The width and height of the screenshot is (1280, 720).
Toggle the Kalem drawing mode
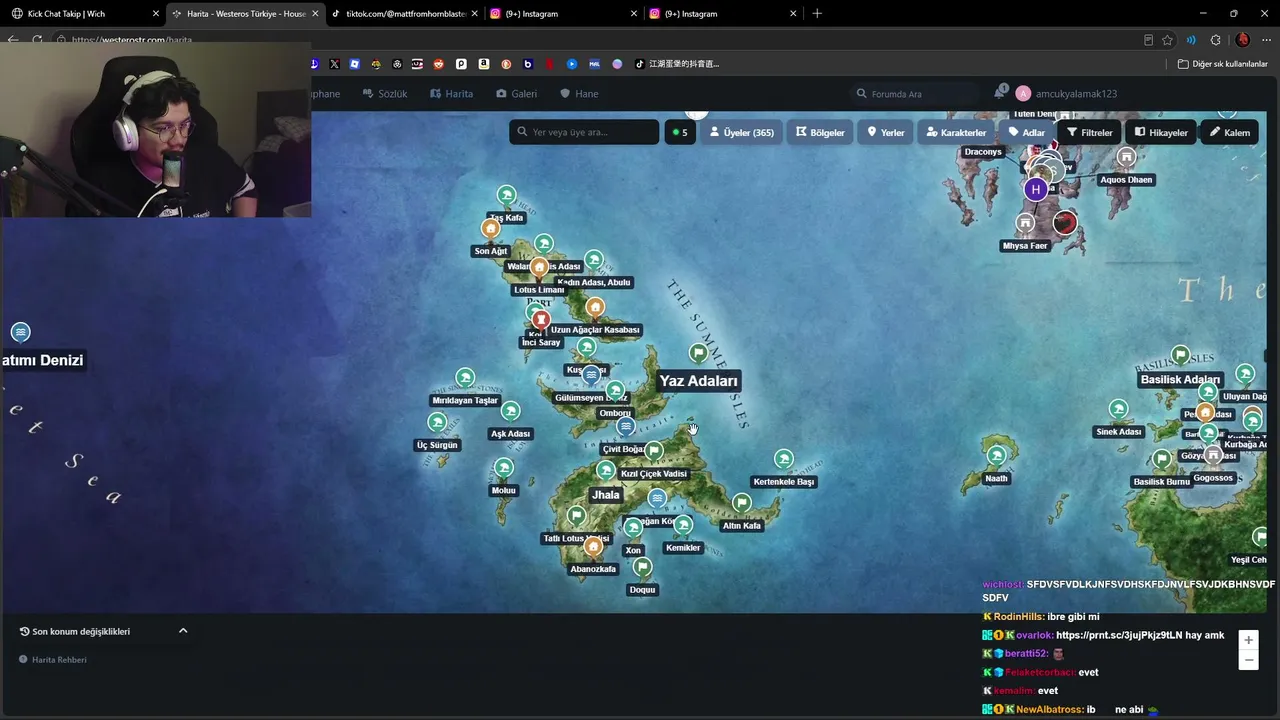pos(1229,132)
